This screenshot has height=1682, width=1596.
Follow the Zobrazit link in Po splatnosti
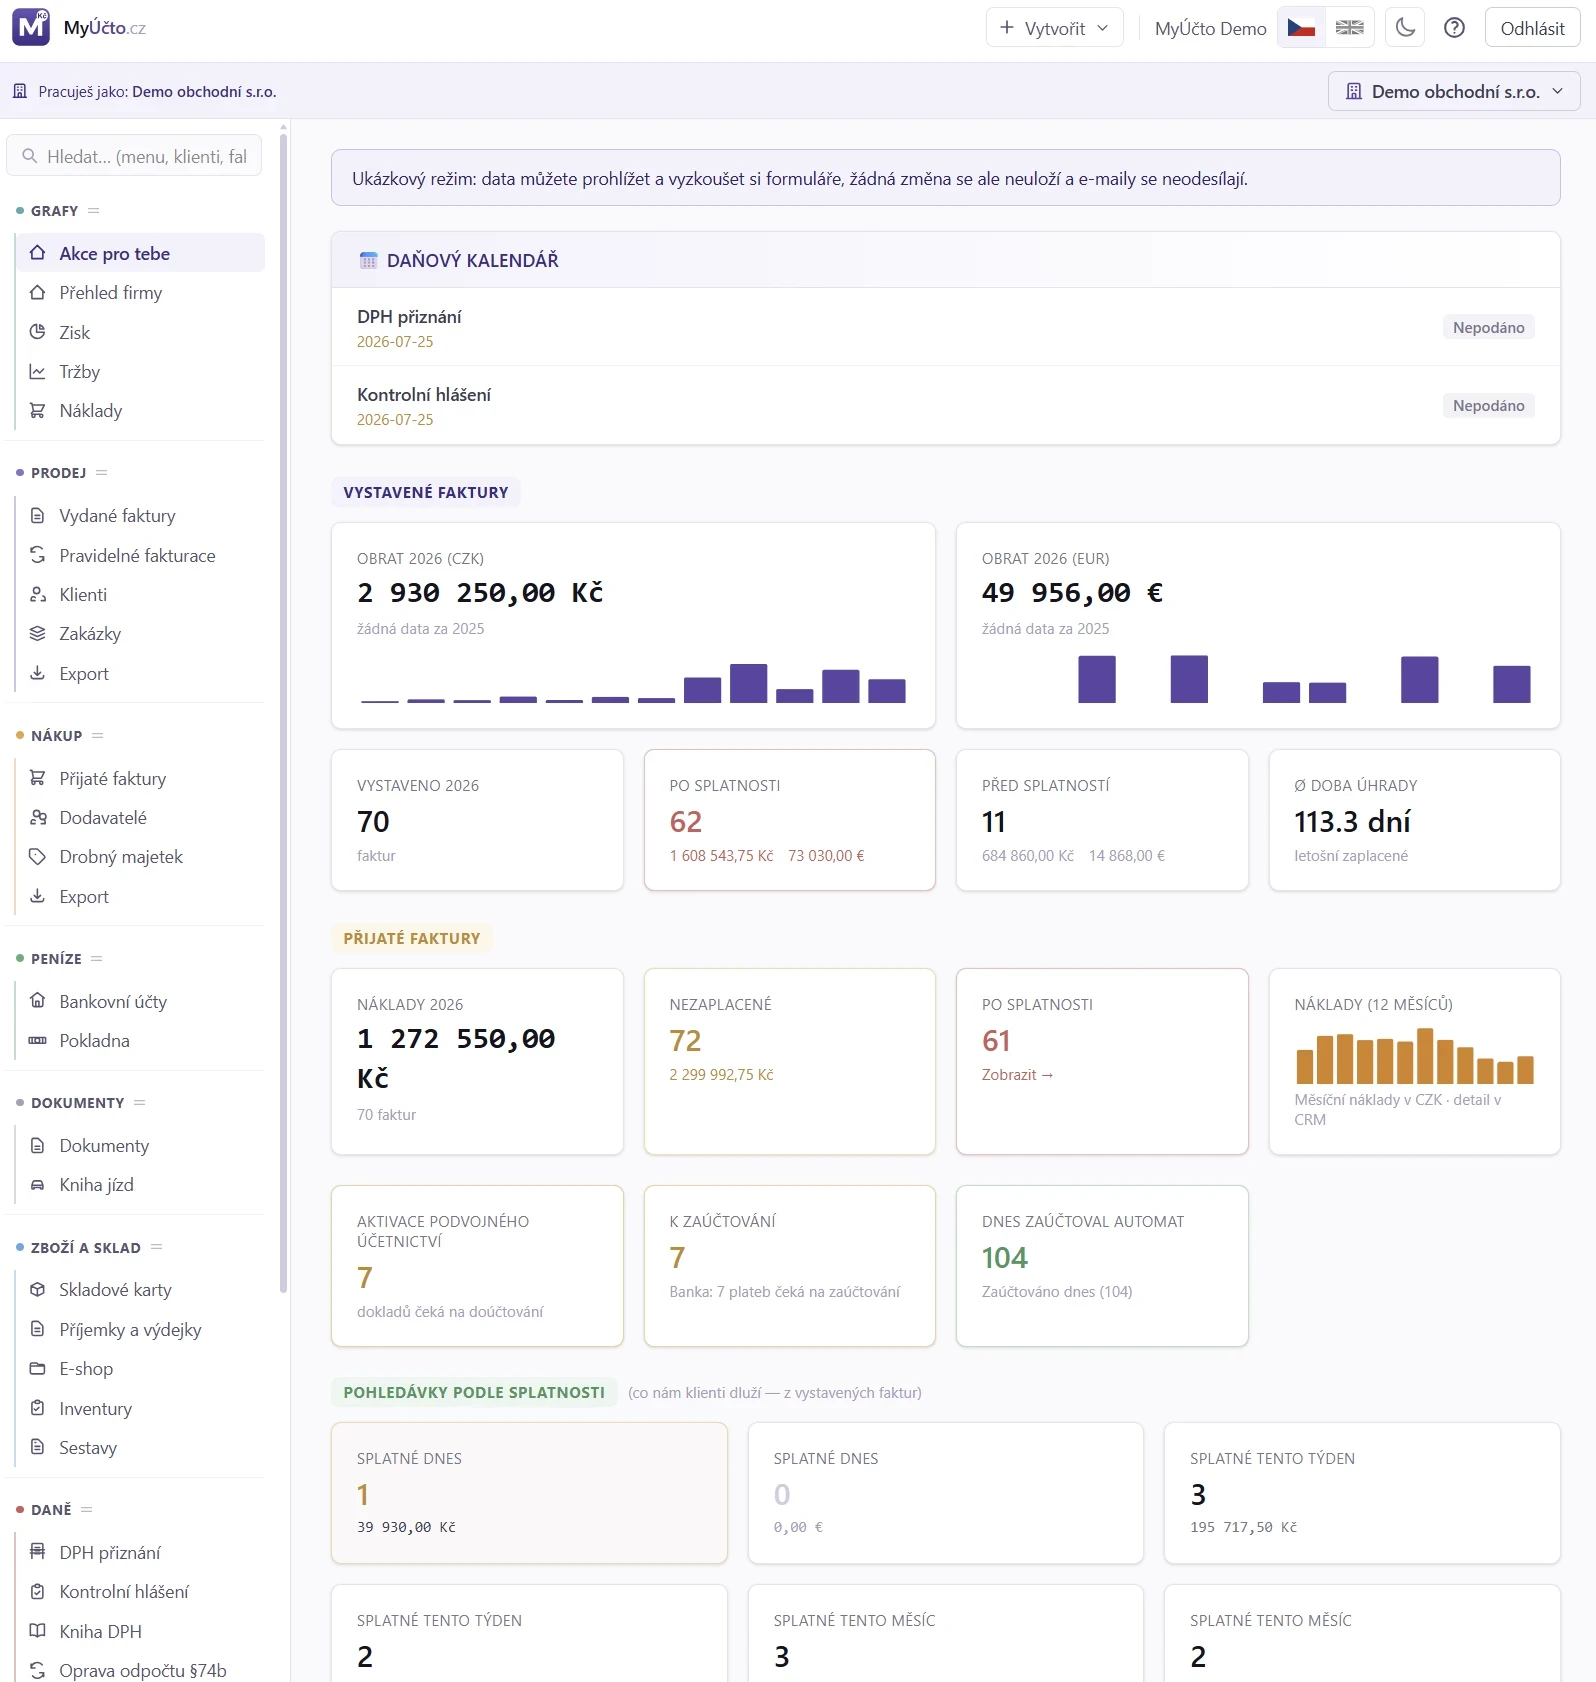[1017, 1075]
